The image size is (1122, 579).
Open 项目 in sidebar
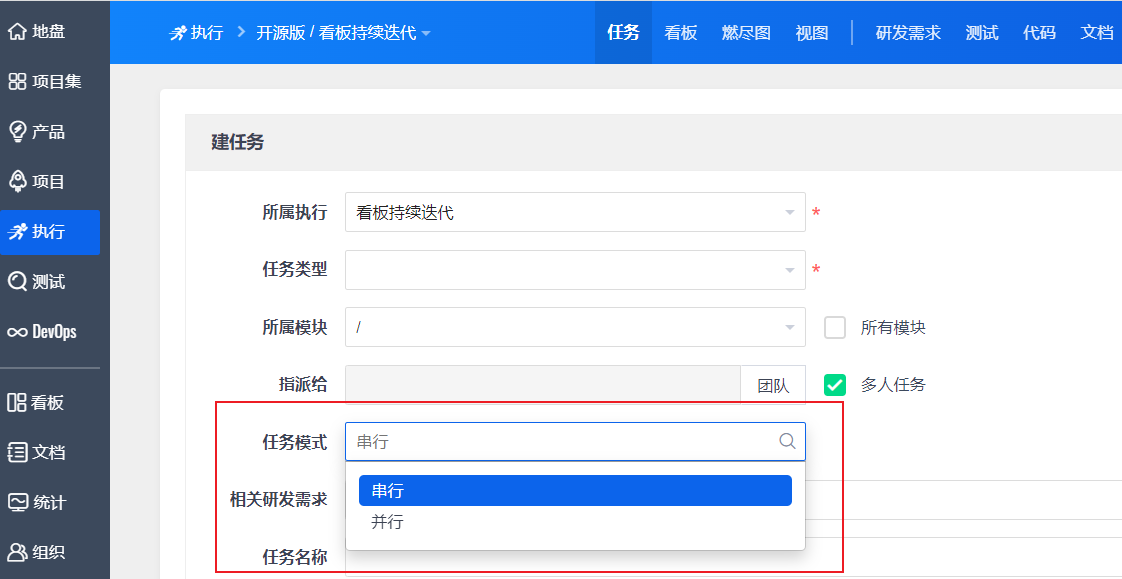37,183
